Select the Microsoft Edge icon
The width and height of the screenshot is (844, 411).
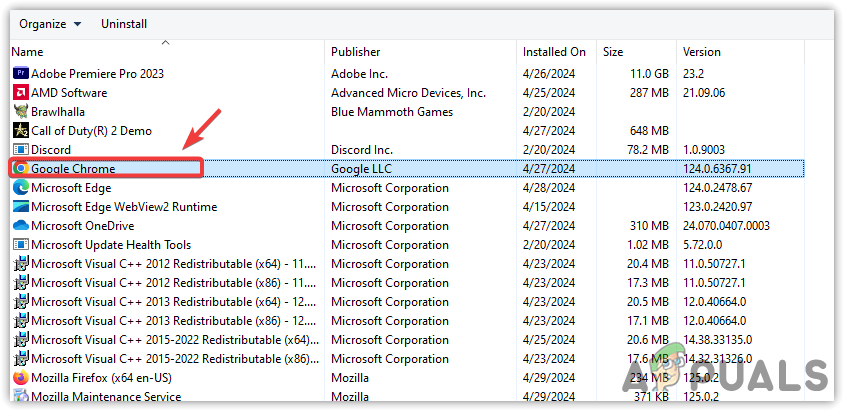[x=21, y=188]
